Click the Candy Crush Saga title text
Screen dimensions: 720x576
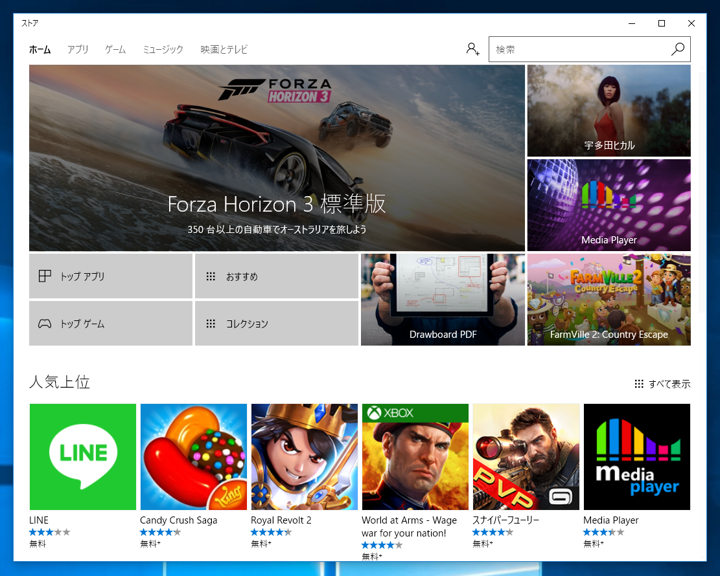(x=179, y=520)
